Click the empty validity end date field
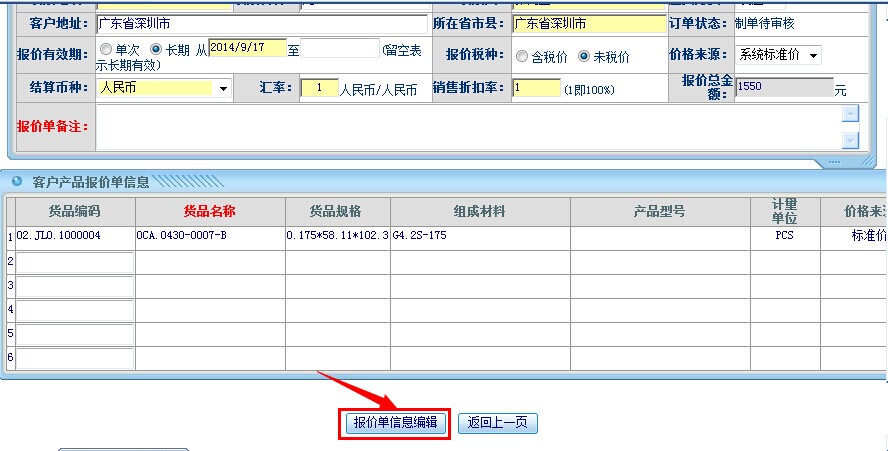 [339, 48]
